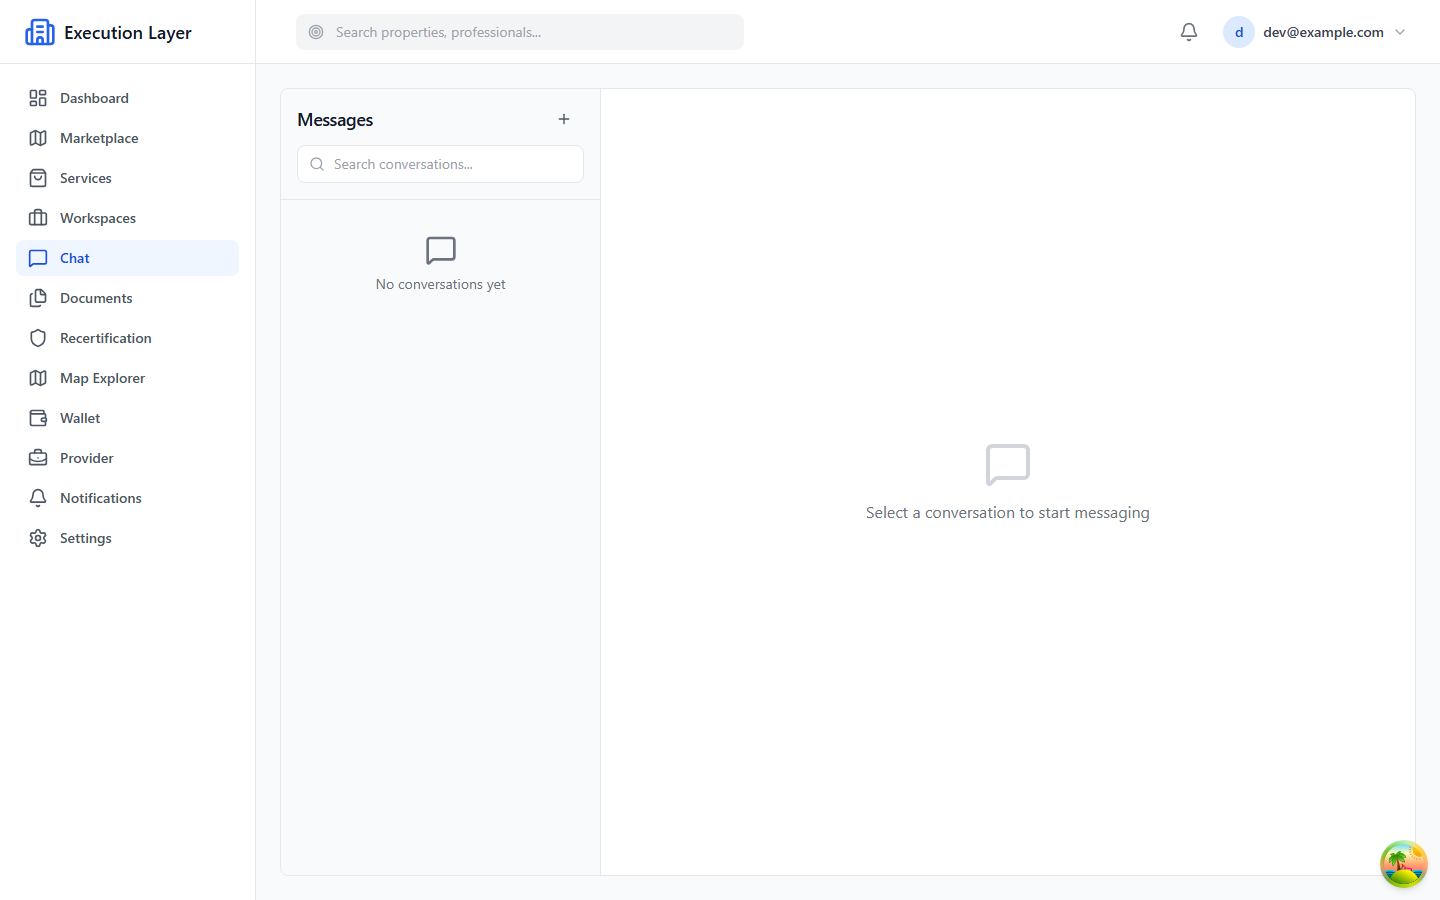Click the Workspaces briefcase icon
Viewport: 1440px width, 900px height.
tap(38, 218)
